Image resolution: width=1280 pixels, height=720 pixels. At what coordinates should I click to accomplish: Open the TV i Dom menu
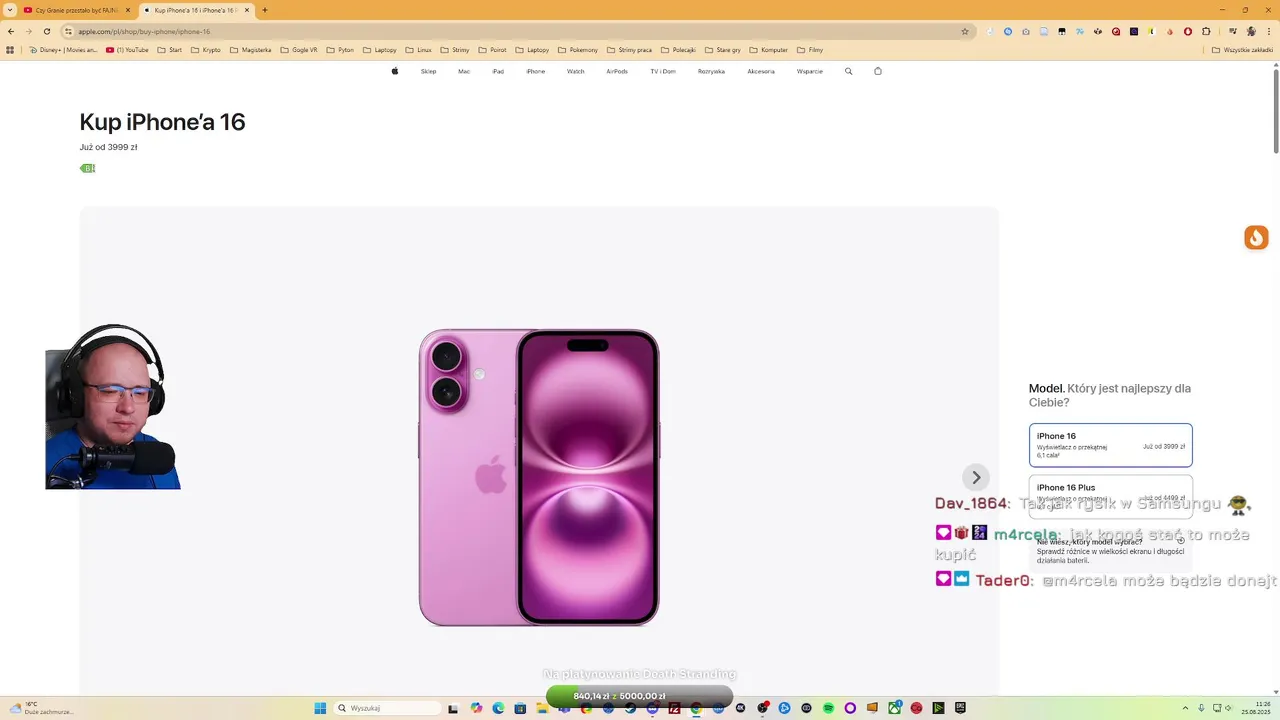[663, 71]
